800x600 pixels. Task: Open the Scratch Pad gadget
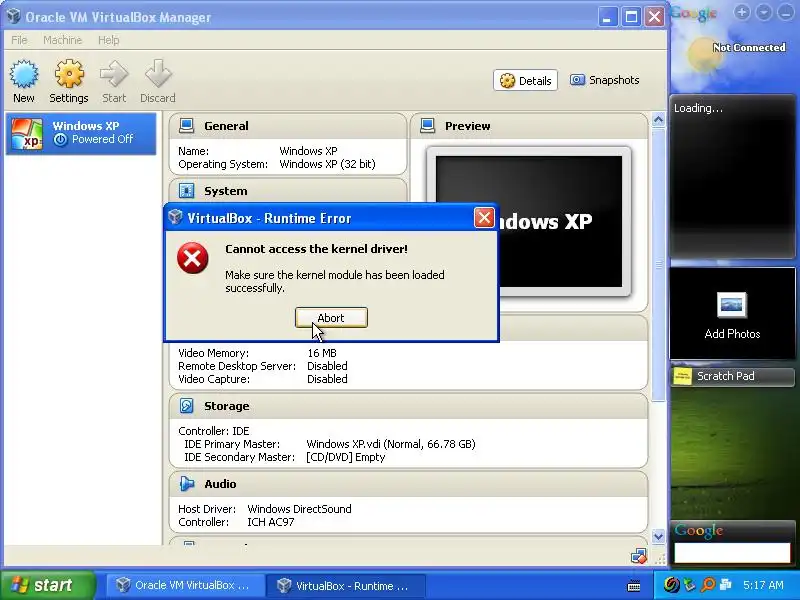point(732,377)
